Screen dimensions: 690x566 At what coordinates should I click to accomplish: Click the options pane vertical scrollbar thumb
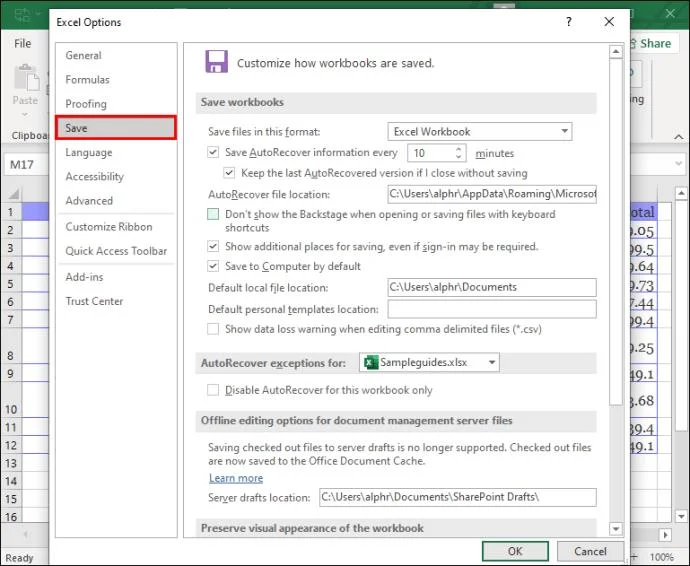[x=616, y=231]
